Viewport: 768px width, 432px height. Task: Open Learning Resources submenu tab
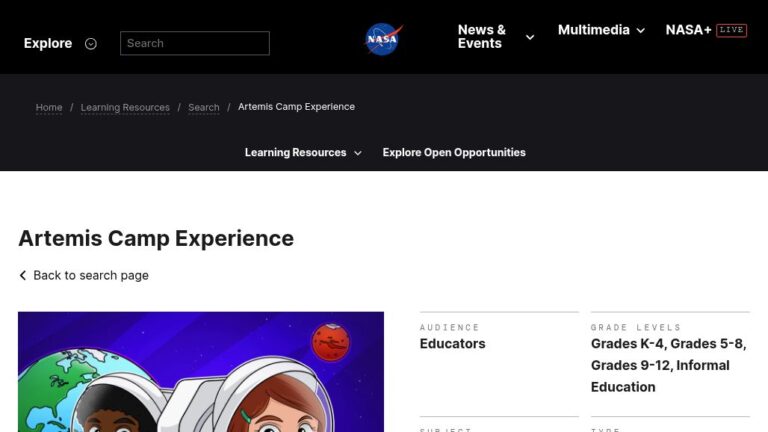[x=295, y=152]
